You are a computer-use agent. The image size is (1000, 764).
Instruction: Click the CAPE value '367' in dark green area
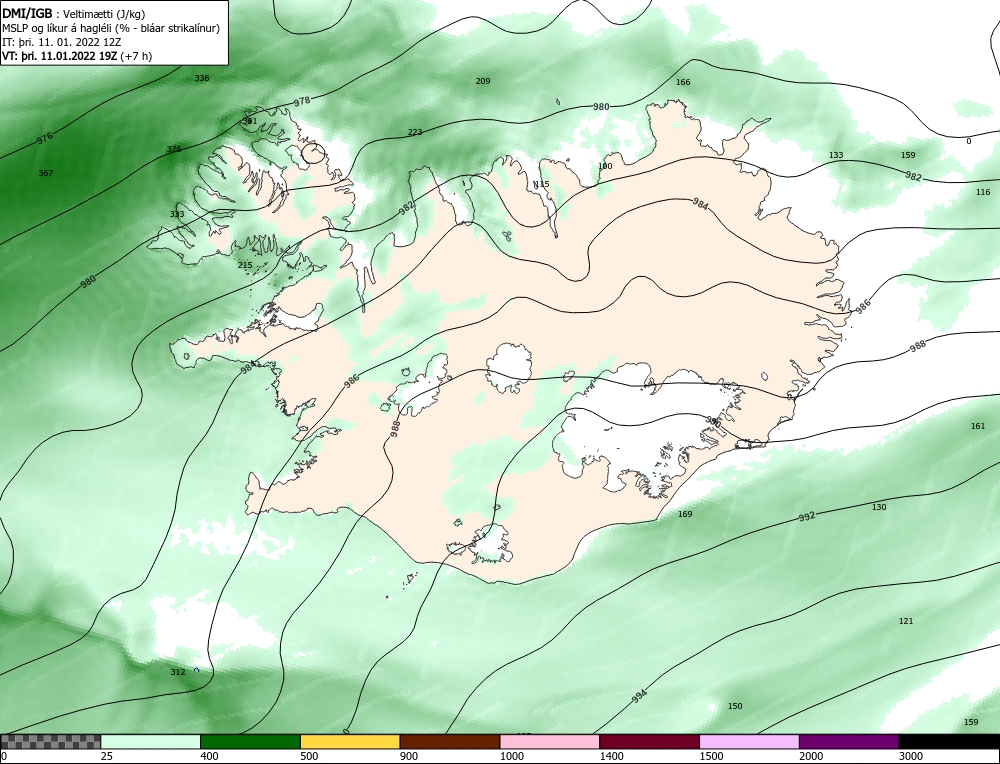point(46,173)
